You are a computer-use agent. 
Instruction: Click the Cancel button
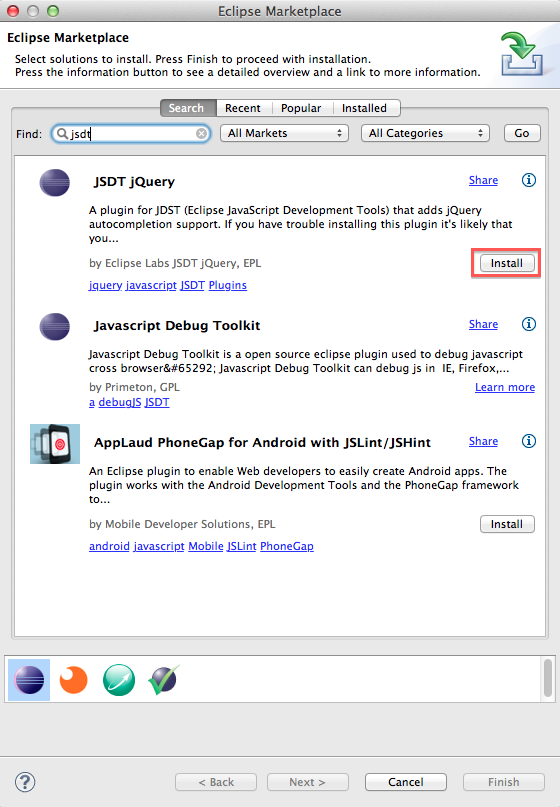pyautogui.click(x=406, y=782)
